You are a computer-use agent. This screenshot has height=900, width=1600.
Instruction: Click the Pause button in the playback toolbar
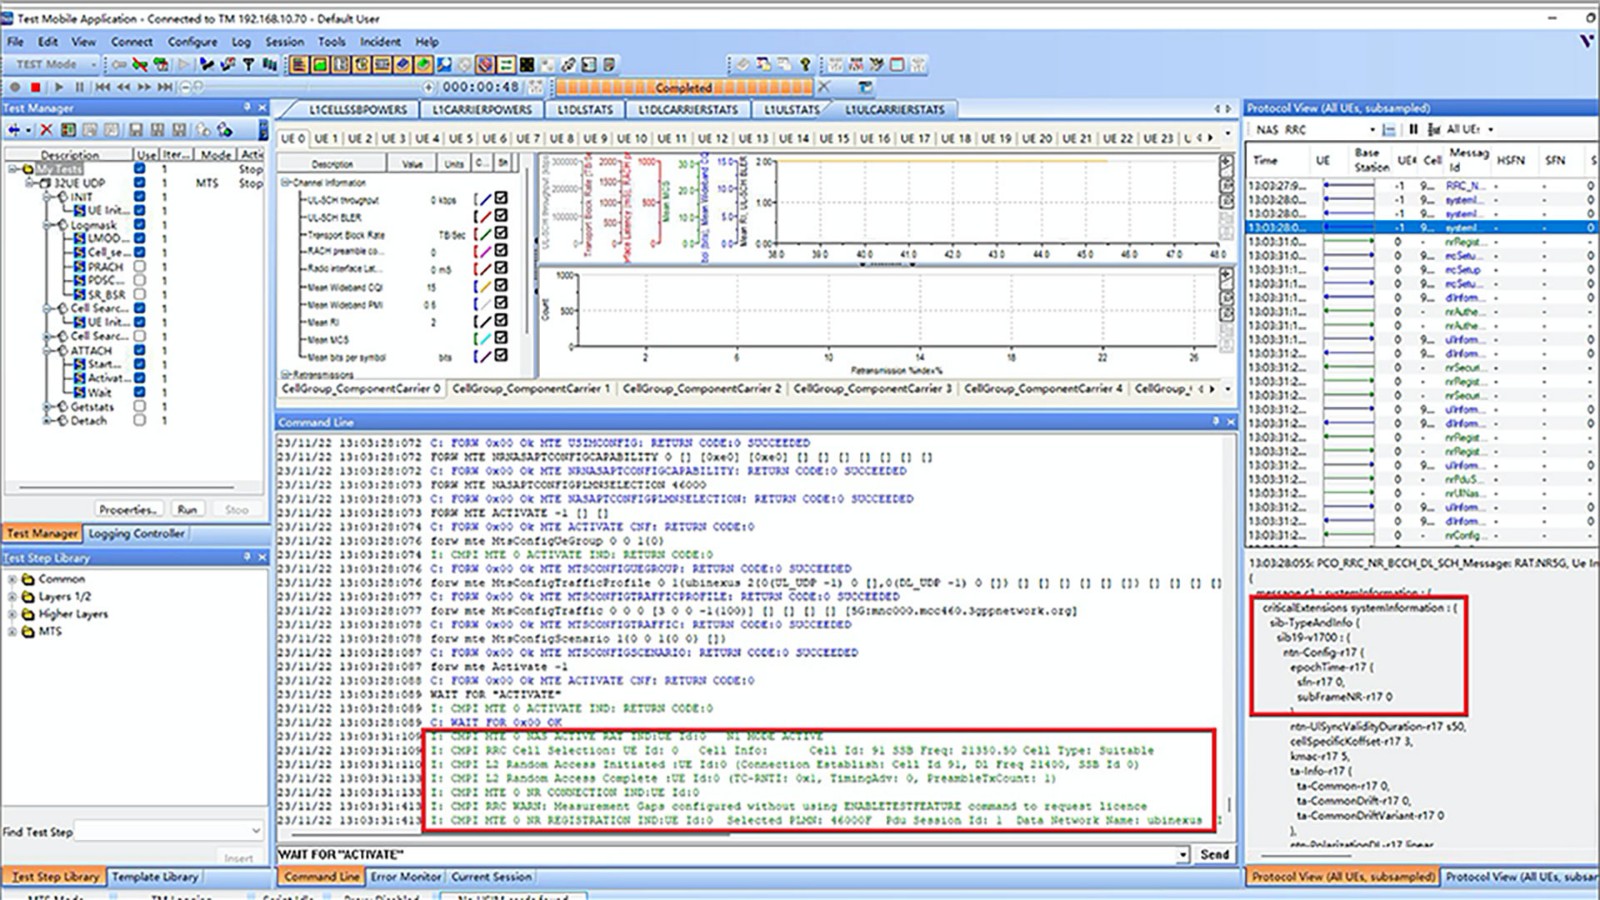79,87
